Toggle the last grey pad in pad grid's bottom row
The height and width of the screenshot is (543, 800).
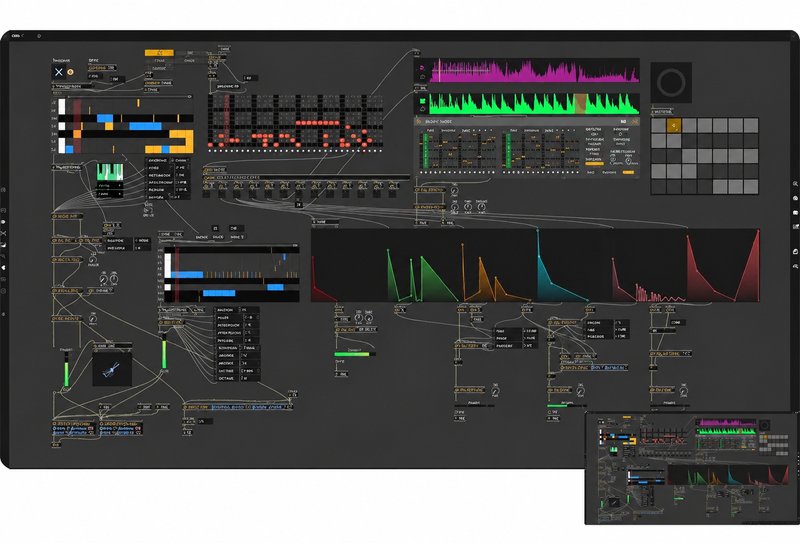pos(750,186)
